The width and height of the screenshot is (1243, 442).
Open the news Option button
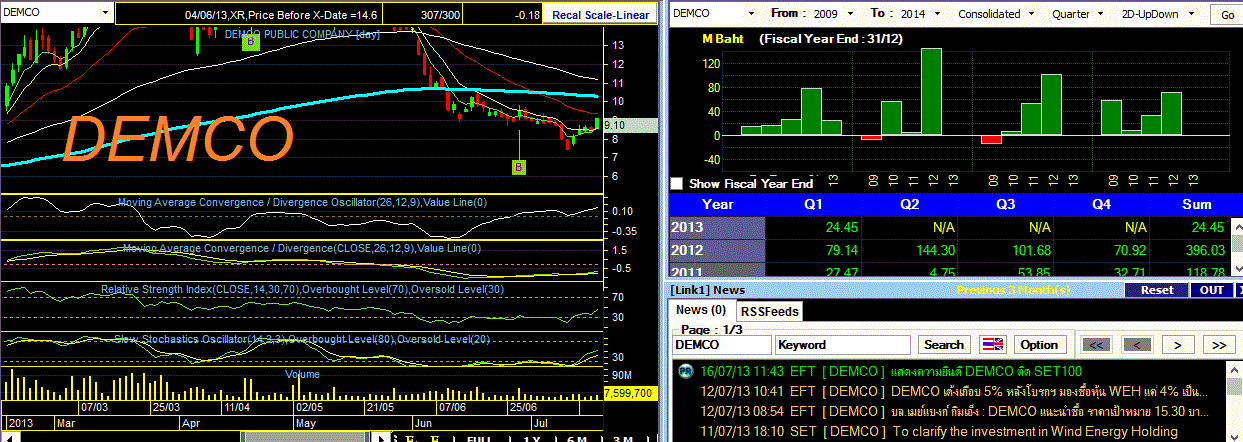point(1038,344)
